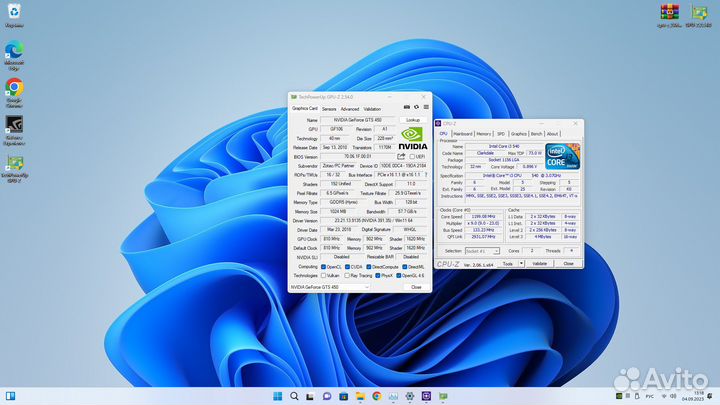The height and width of the screenshot is (405, 720).
Task: Toggle the OpenGL 4.6 checkbox
Action: click(399, 276)
